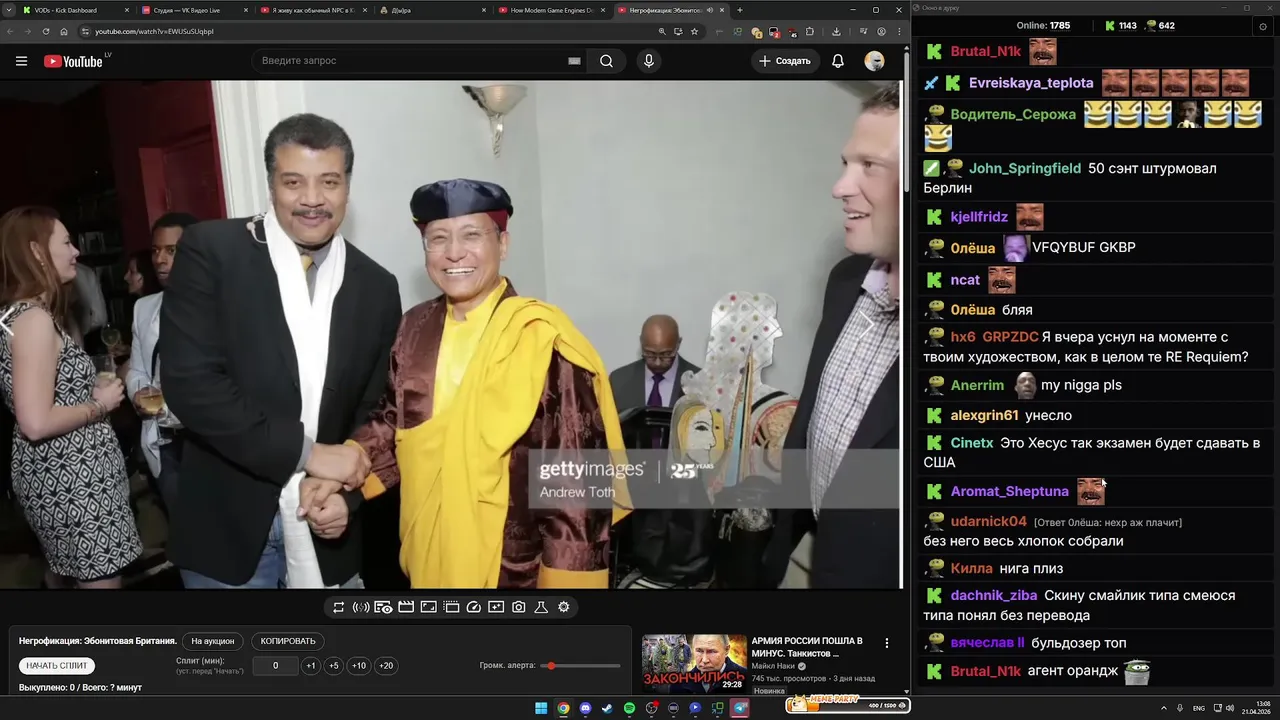This screenshot has width=1280, height=720.
Task: Open the Майкл Наки channel link
Action: 773,665
